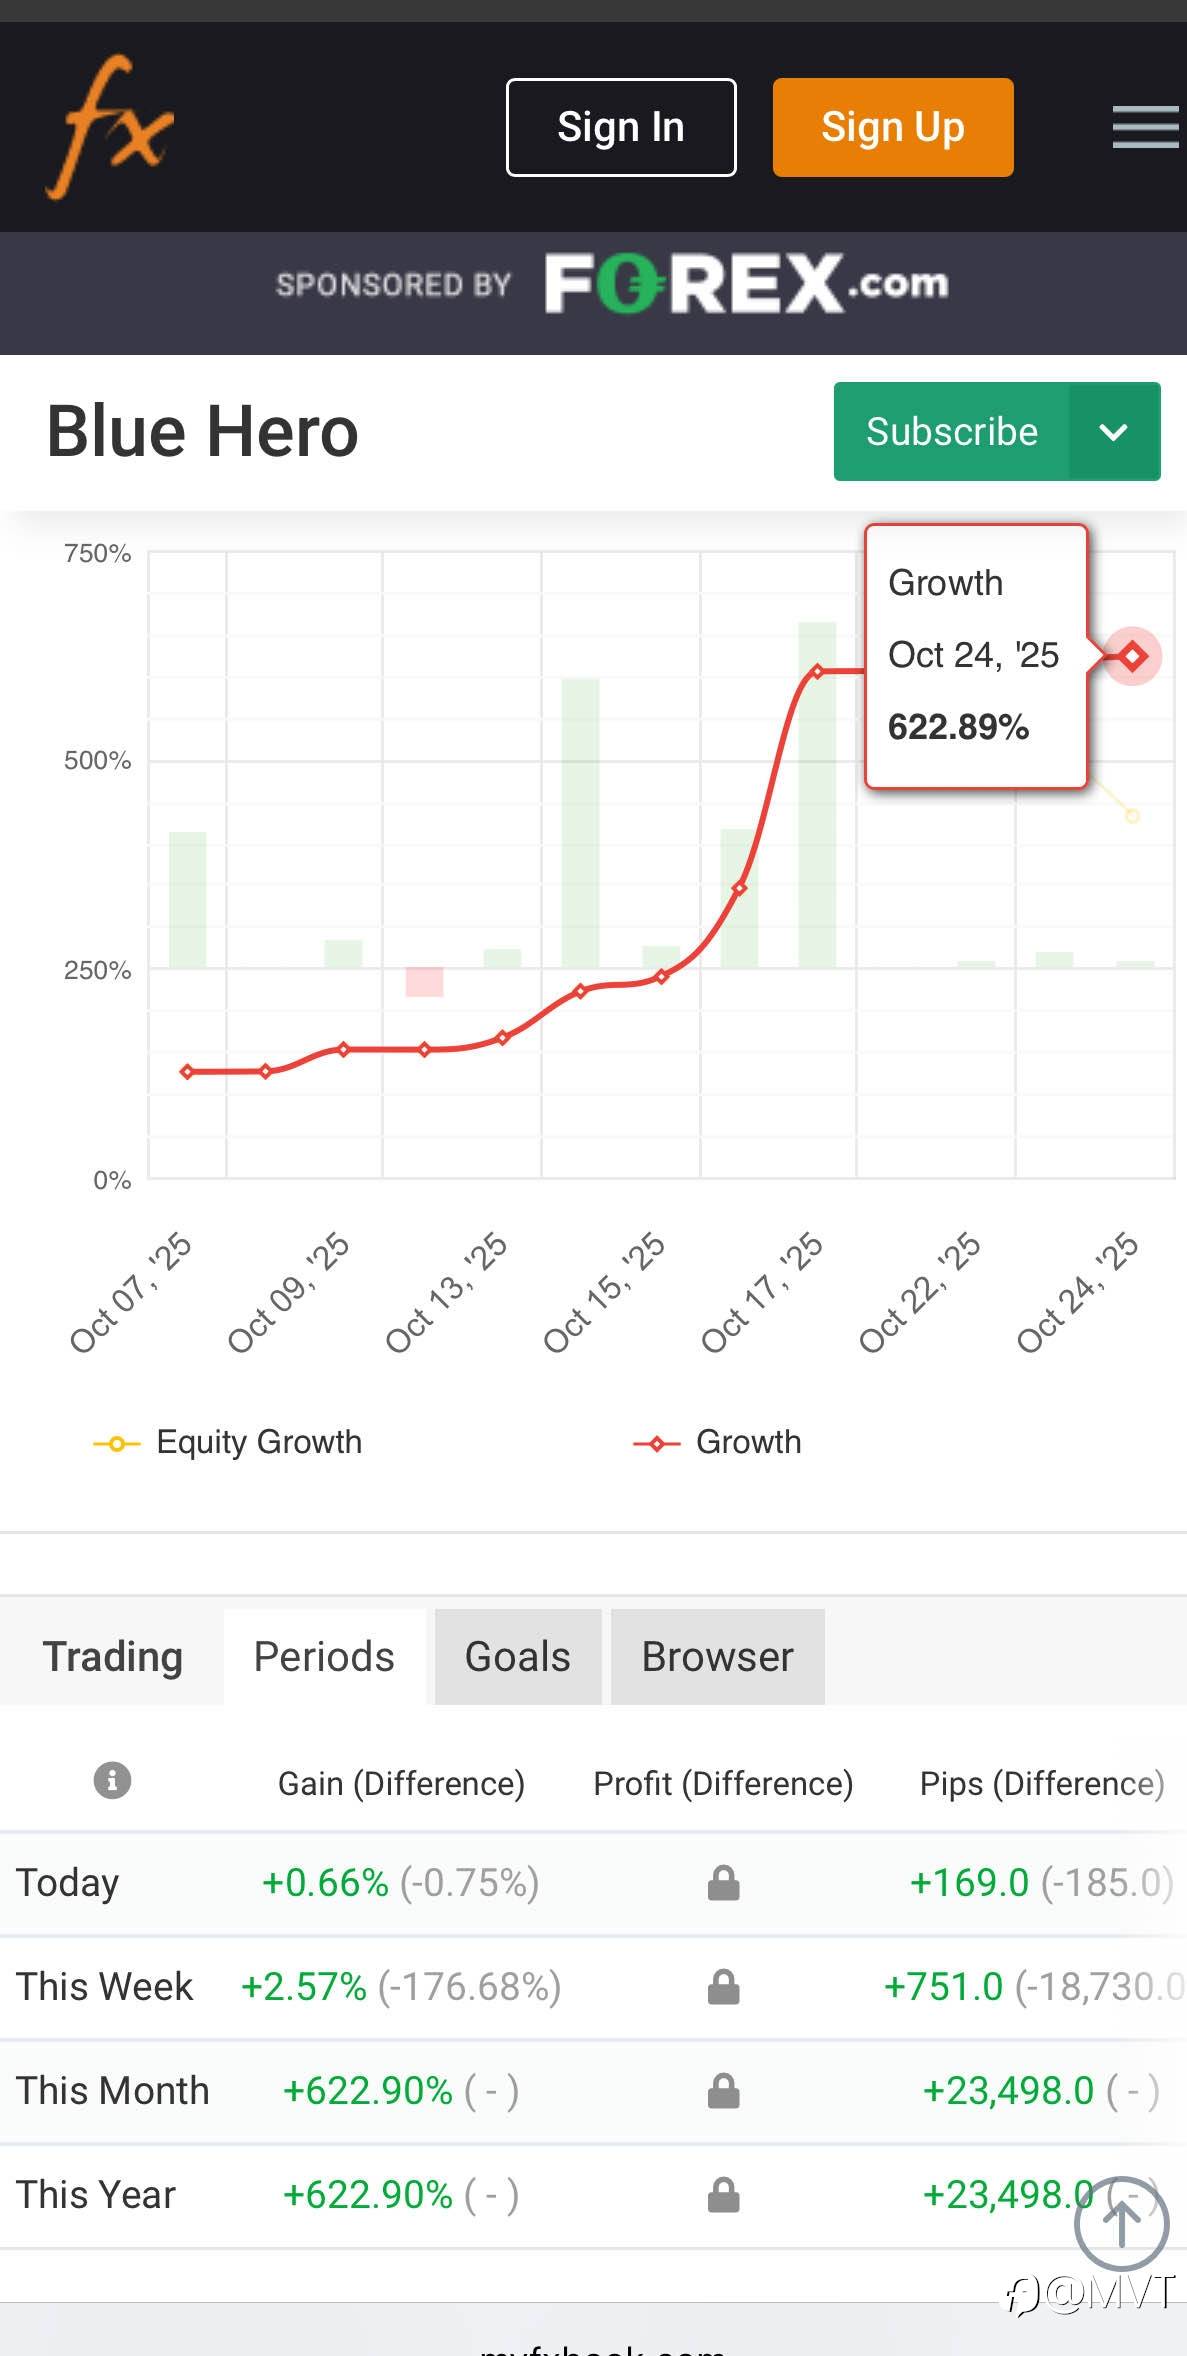Select the Browser tab
This screenshot has height=2356, width=1187.
coord(717,1657)
